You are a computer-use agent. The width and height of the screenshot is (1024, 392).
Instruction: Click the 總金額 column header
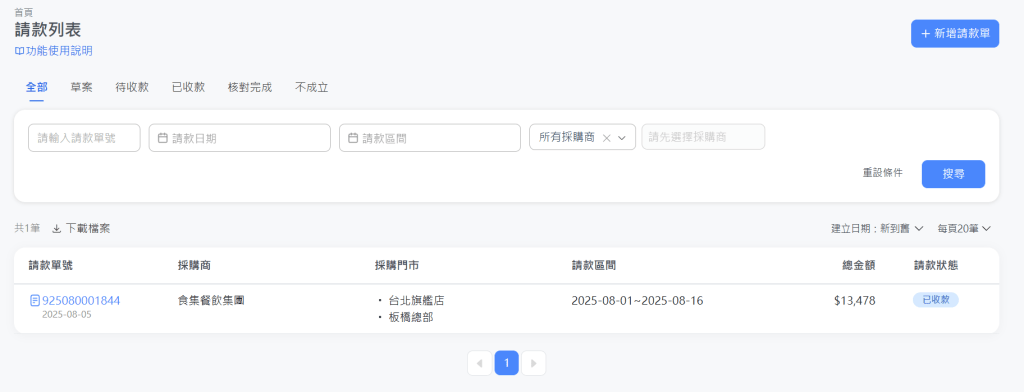click(x=859, y=265)
